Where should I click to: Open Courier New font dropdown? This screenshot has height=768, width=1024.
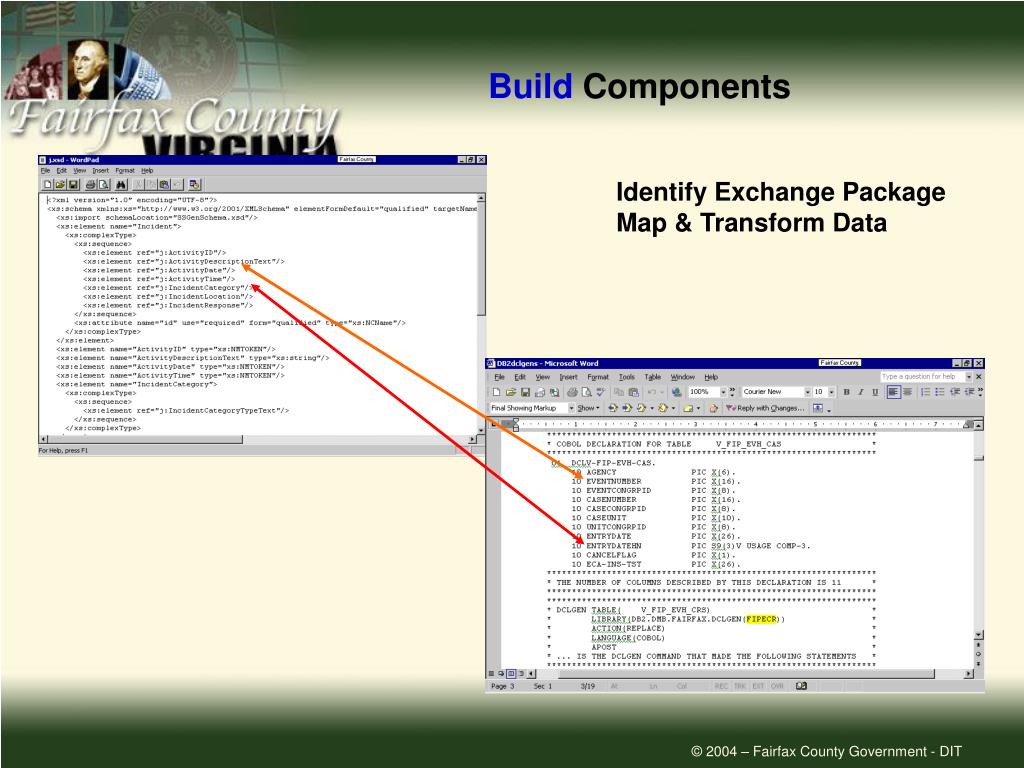click(x=808, y=392)
